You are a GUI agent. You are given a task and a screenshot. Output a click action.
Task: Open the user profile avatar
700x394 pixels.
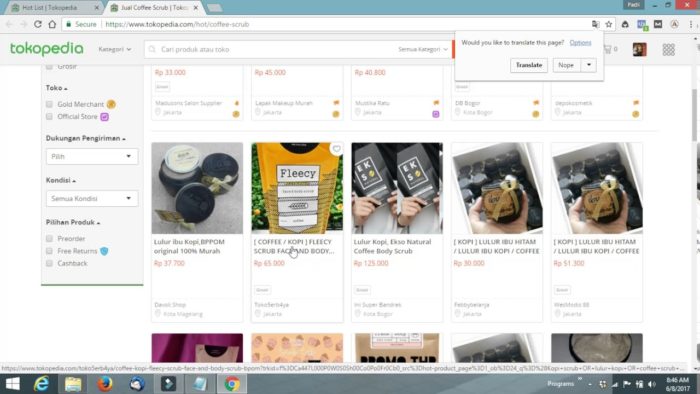click(639, 49)
